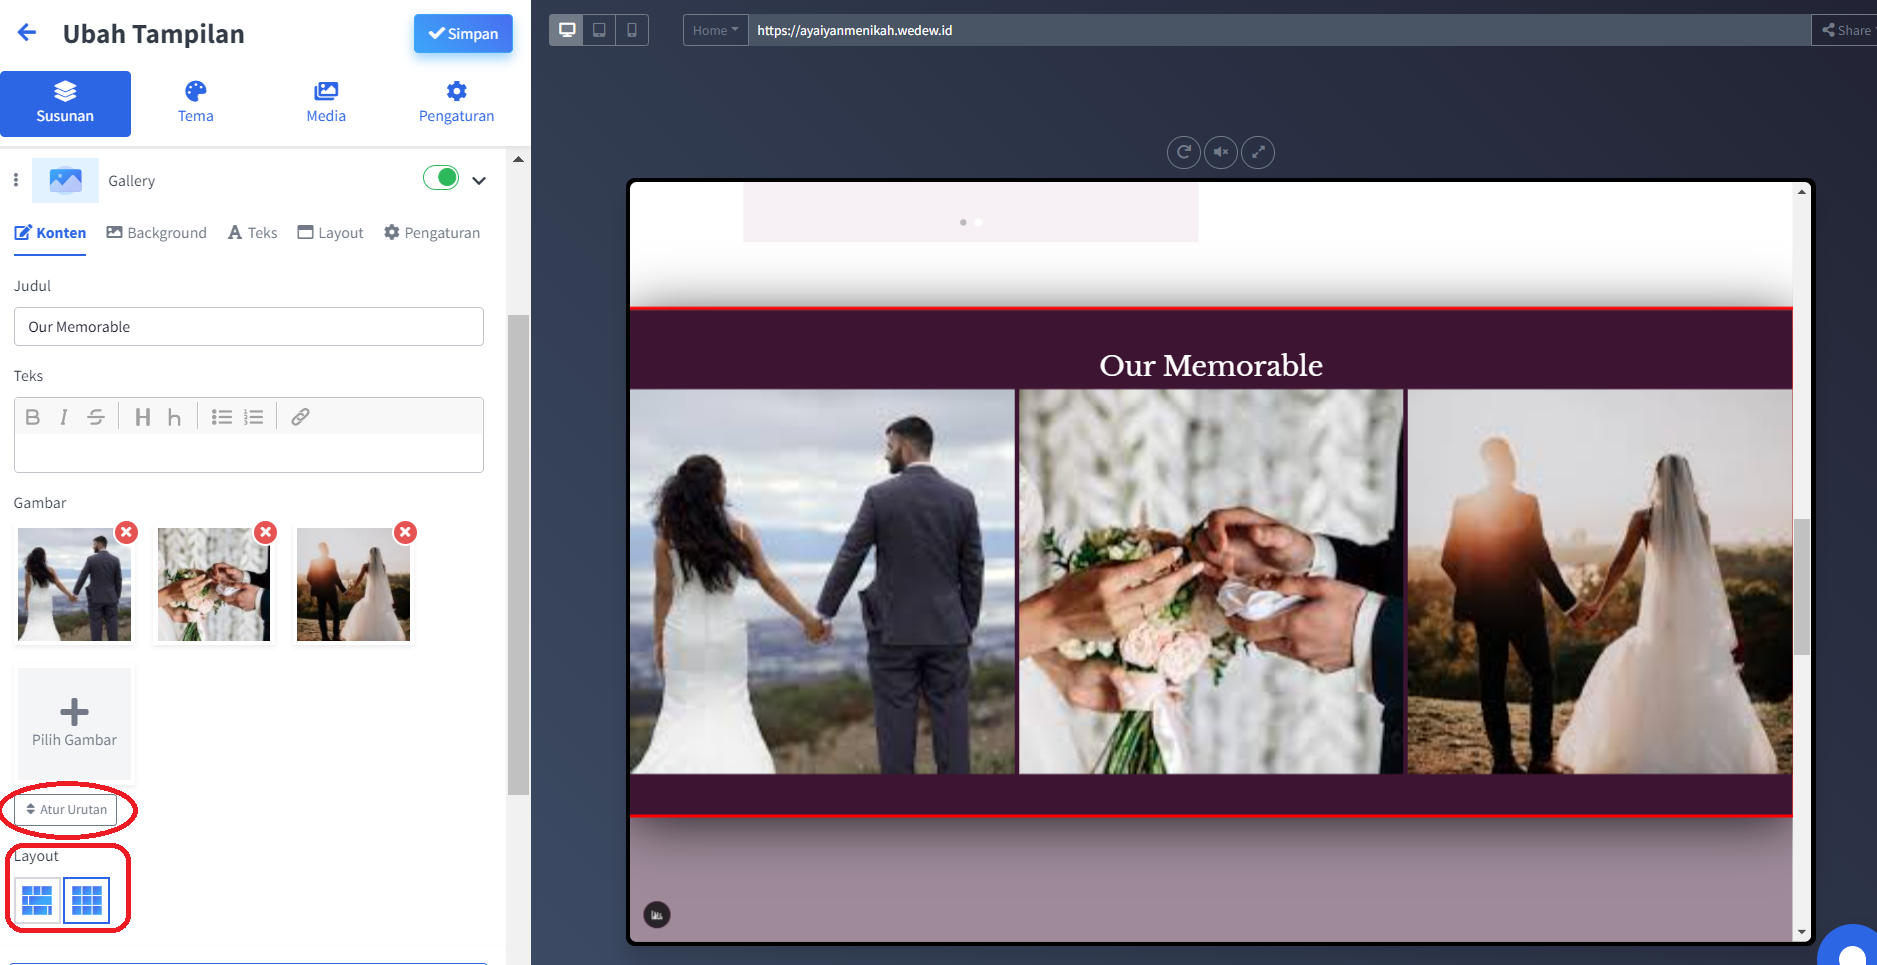Select the bouquet hands thumbnail
Screen dimensions: 1877x965
click(214, 585)
